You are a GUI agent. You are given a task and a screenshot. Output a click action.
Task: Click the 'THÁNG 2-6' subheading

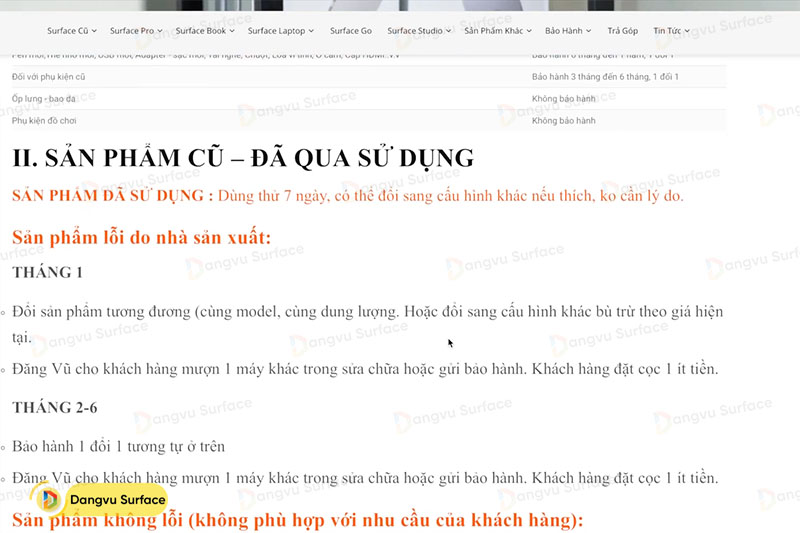coord(55,408)
